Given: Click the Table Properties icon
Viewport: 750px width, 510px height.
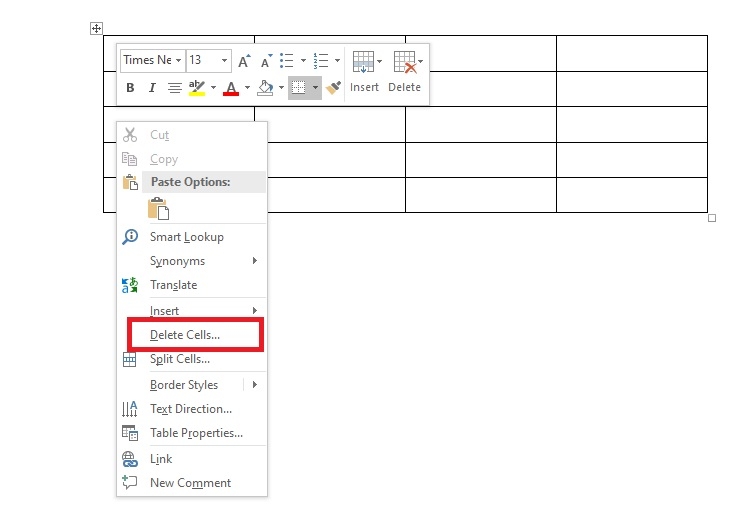Looking at the screenshot, I should (x=130, y=433).
